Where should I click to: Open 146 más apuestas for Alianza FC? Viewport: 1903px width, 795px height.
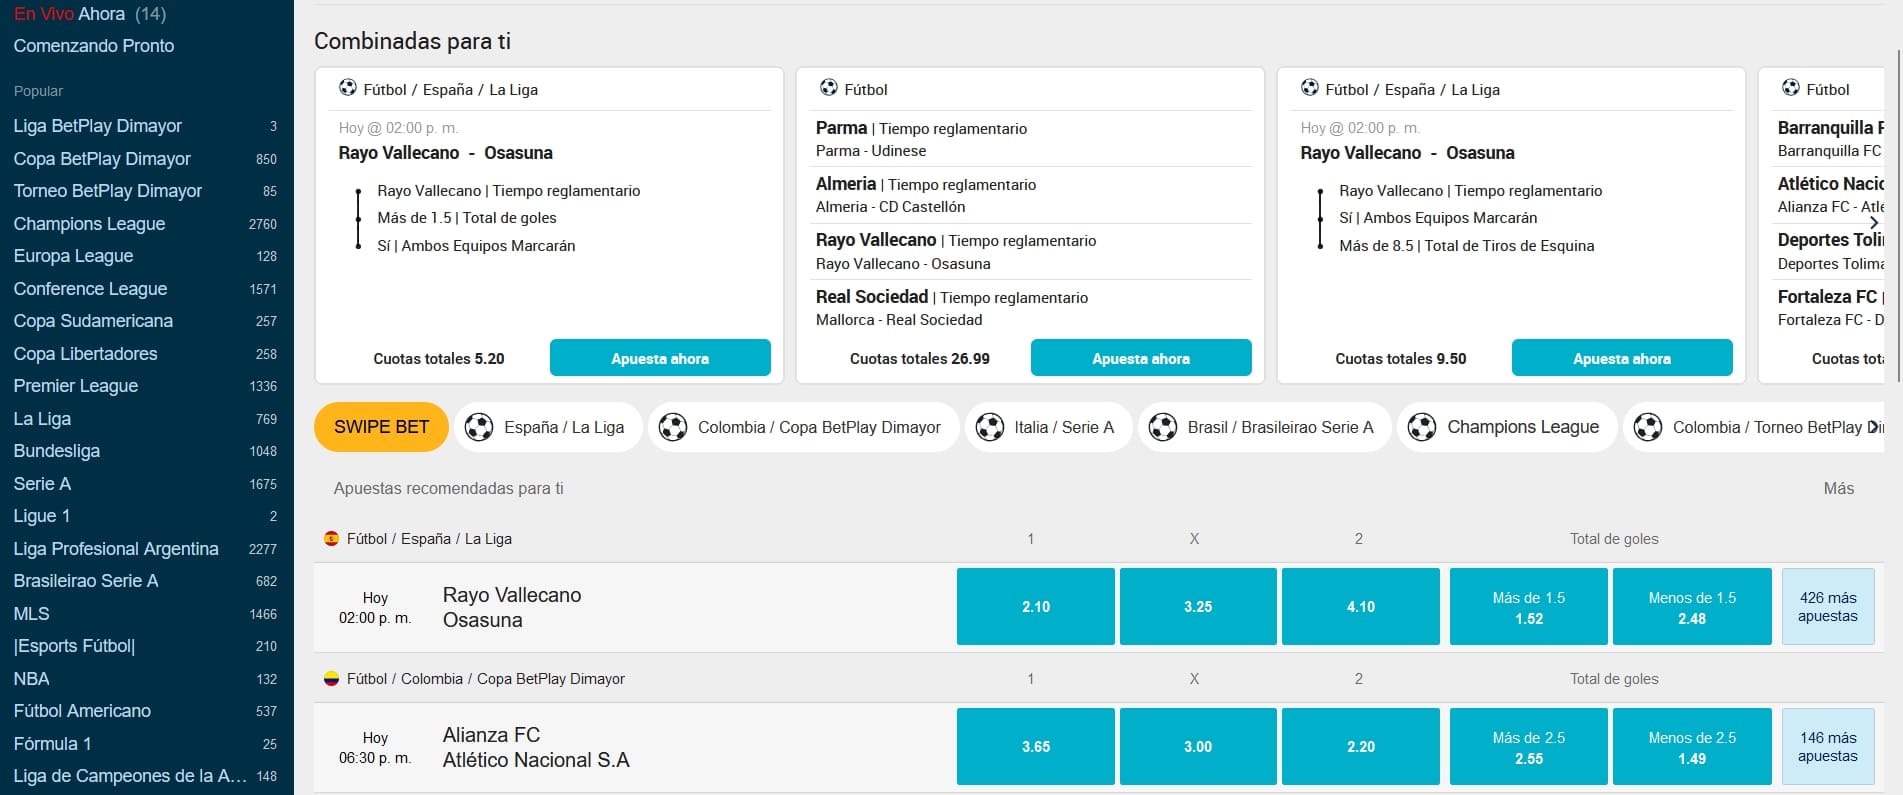[x=1828, y=747]
